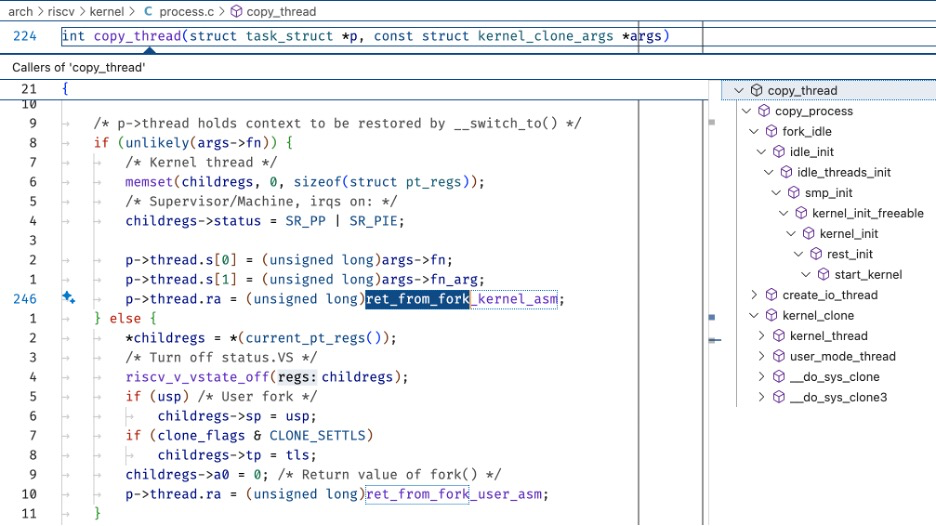Collapse the copy_thread root node
936x526 pixels.
coord(739,90)
